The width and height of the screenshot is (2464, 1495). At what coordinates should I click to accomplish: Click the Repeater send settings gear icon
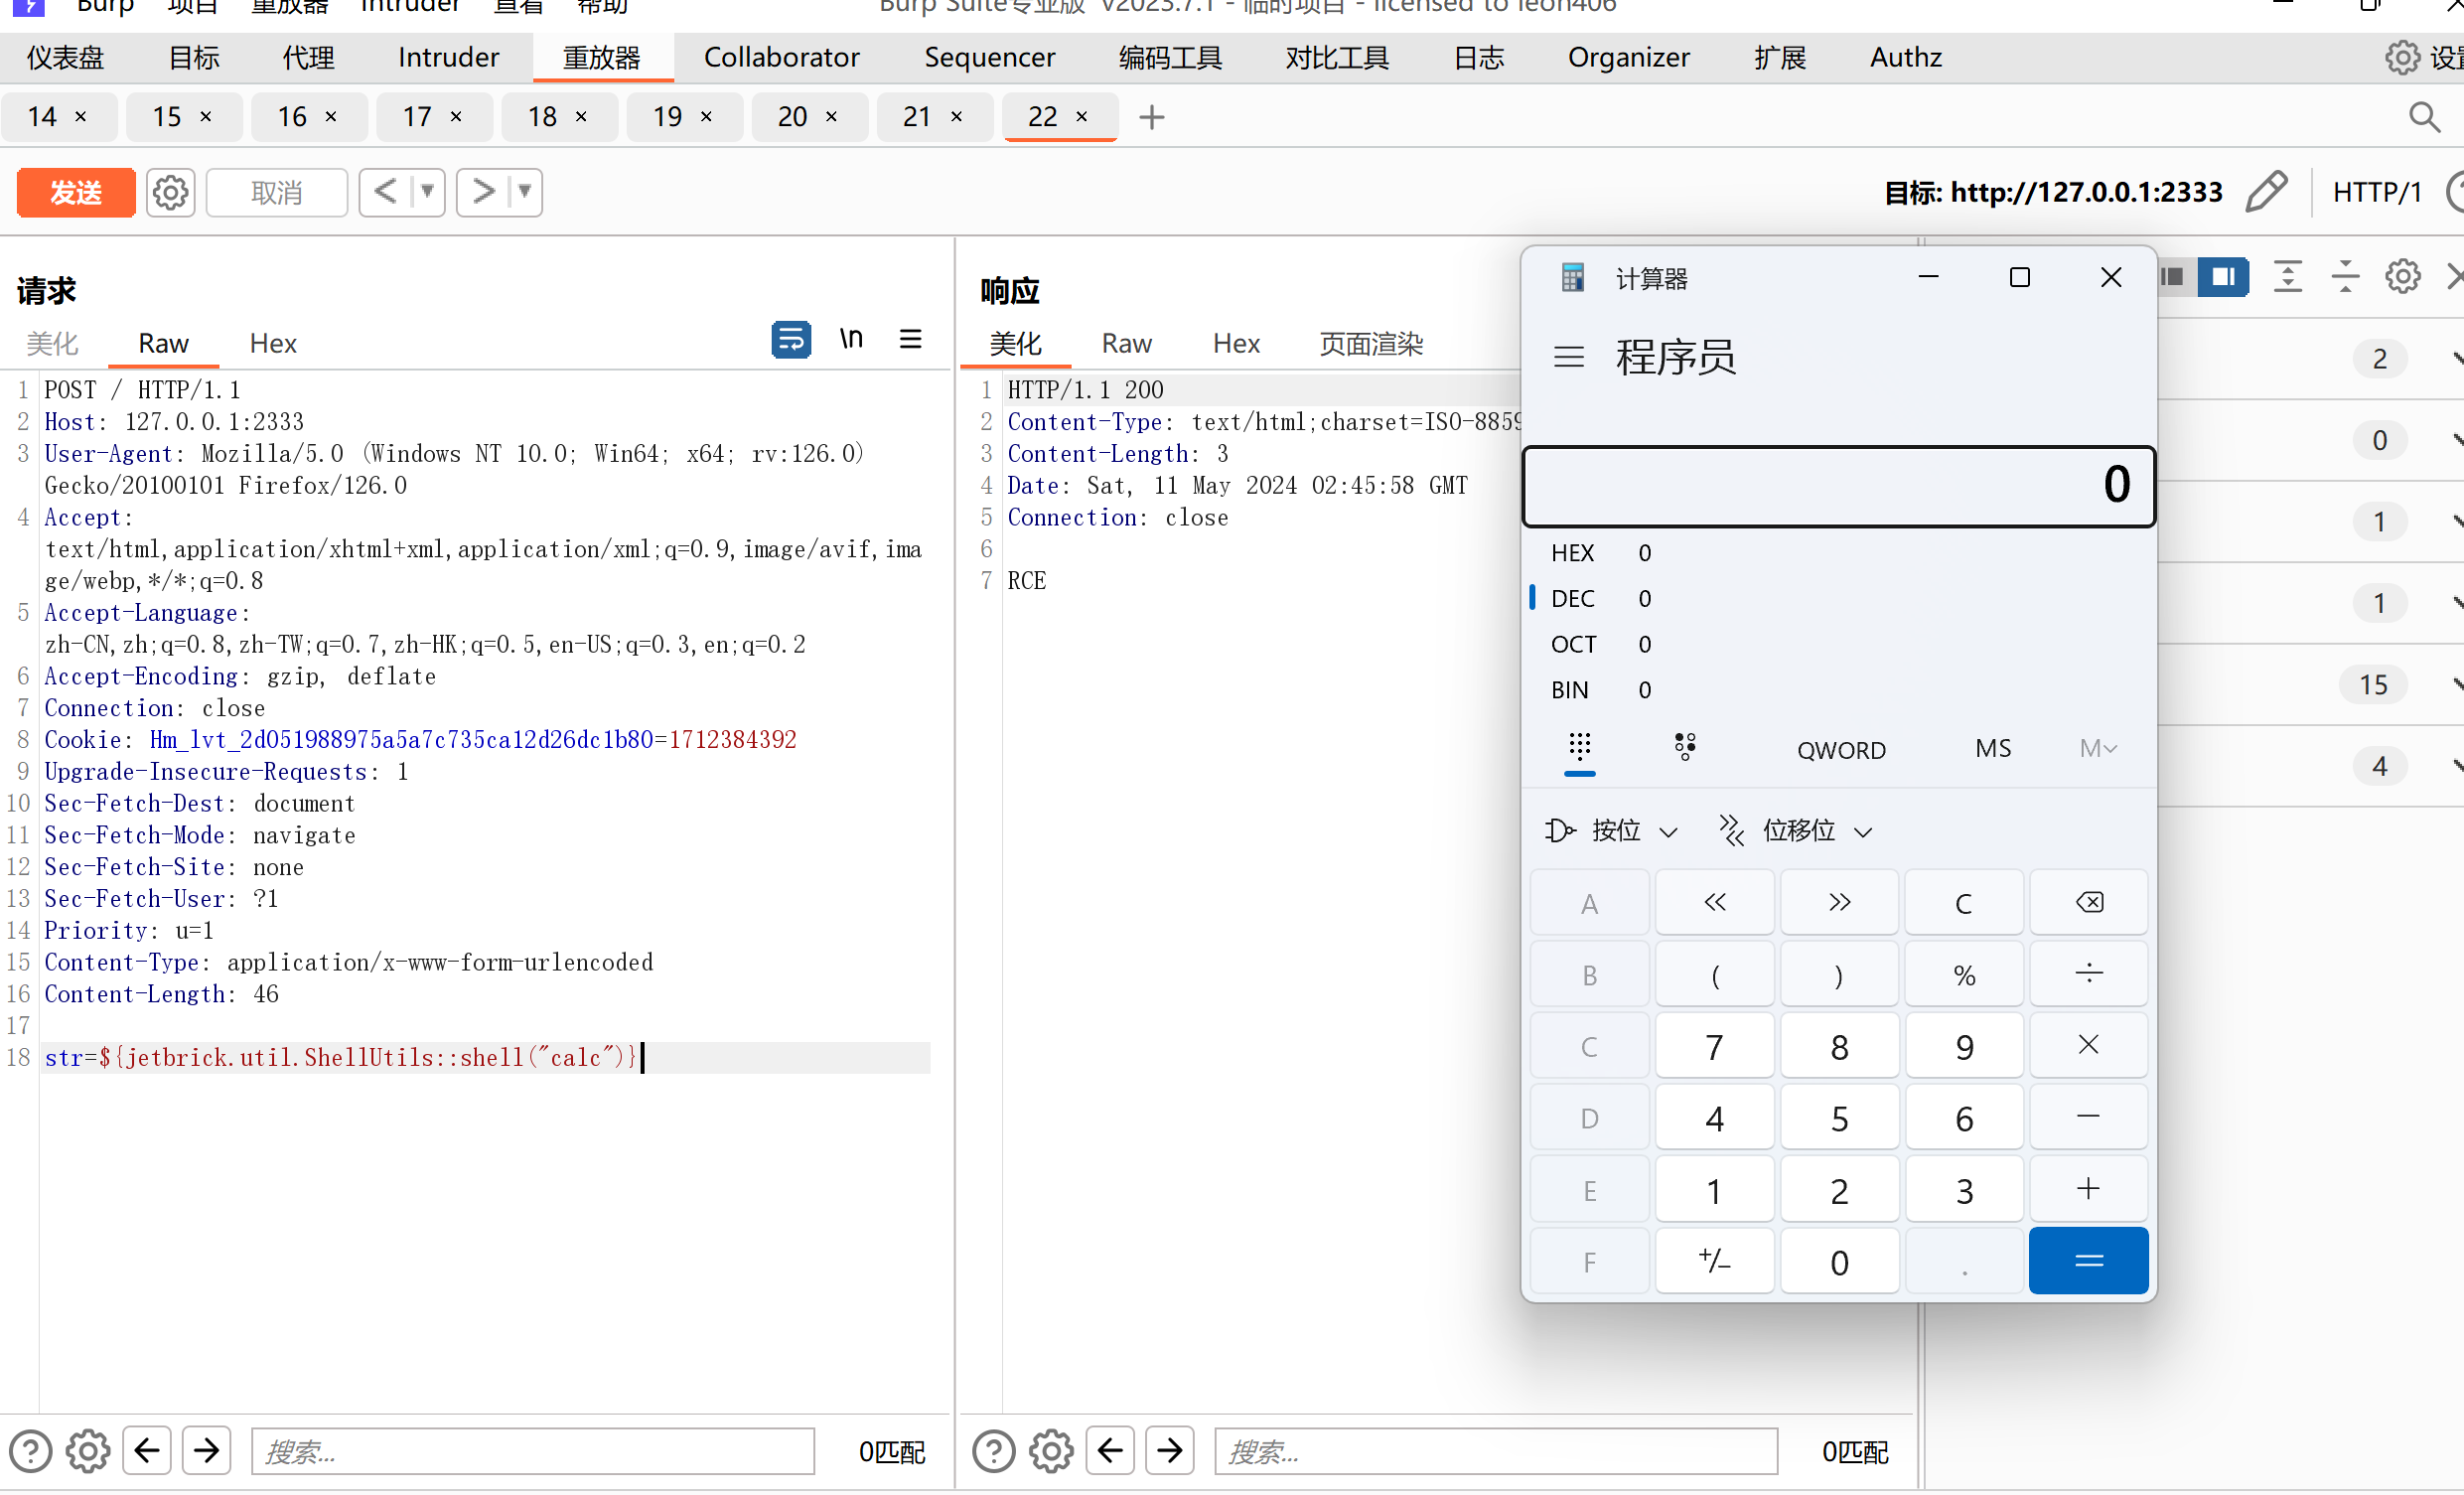(170, 192)
